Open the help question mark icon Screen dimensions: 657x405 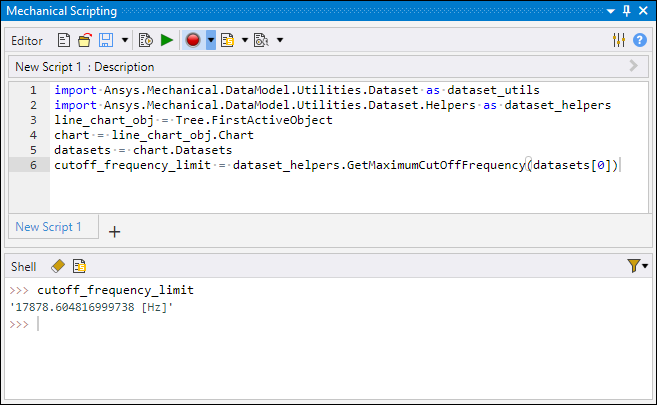(x=640, y=41)
